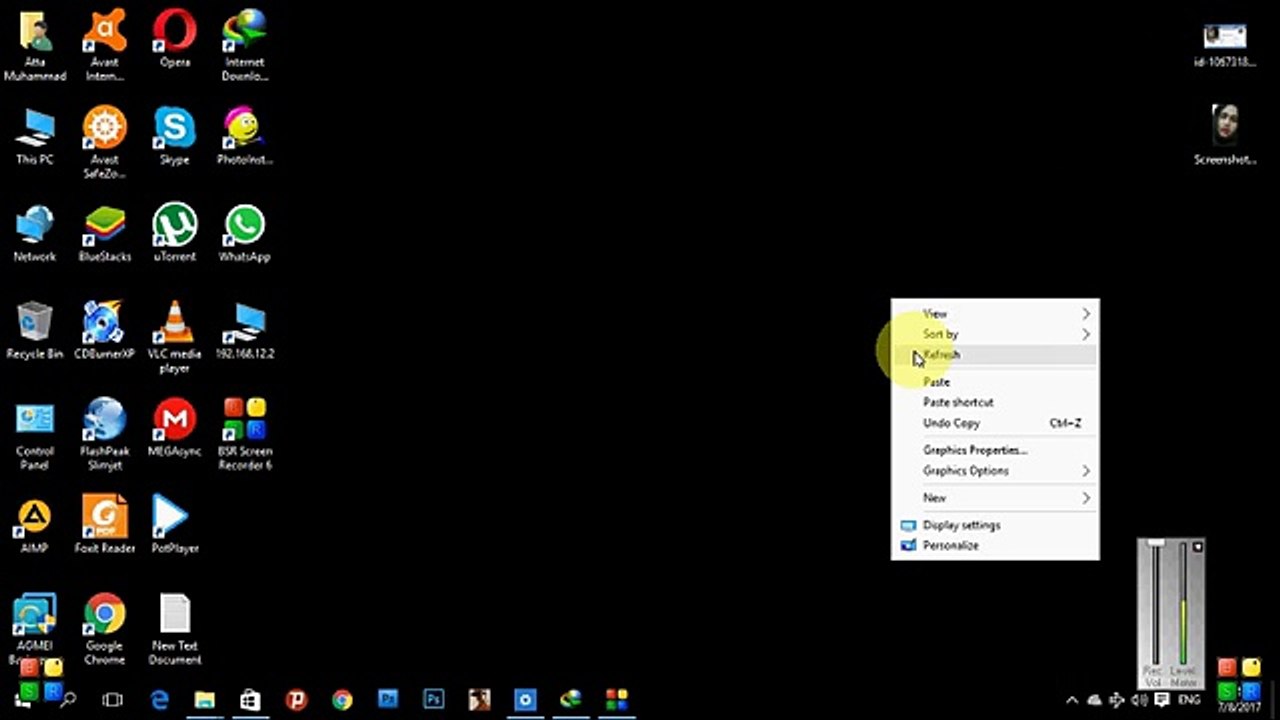Screen dimensions: 1280x720
Task: Click the FlashPeak Slimjet browser shortcut
Action: point(105,434)
